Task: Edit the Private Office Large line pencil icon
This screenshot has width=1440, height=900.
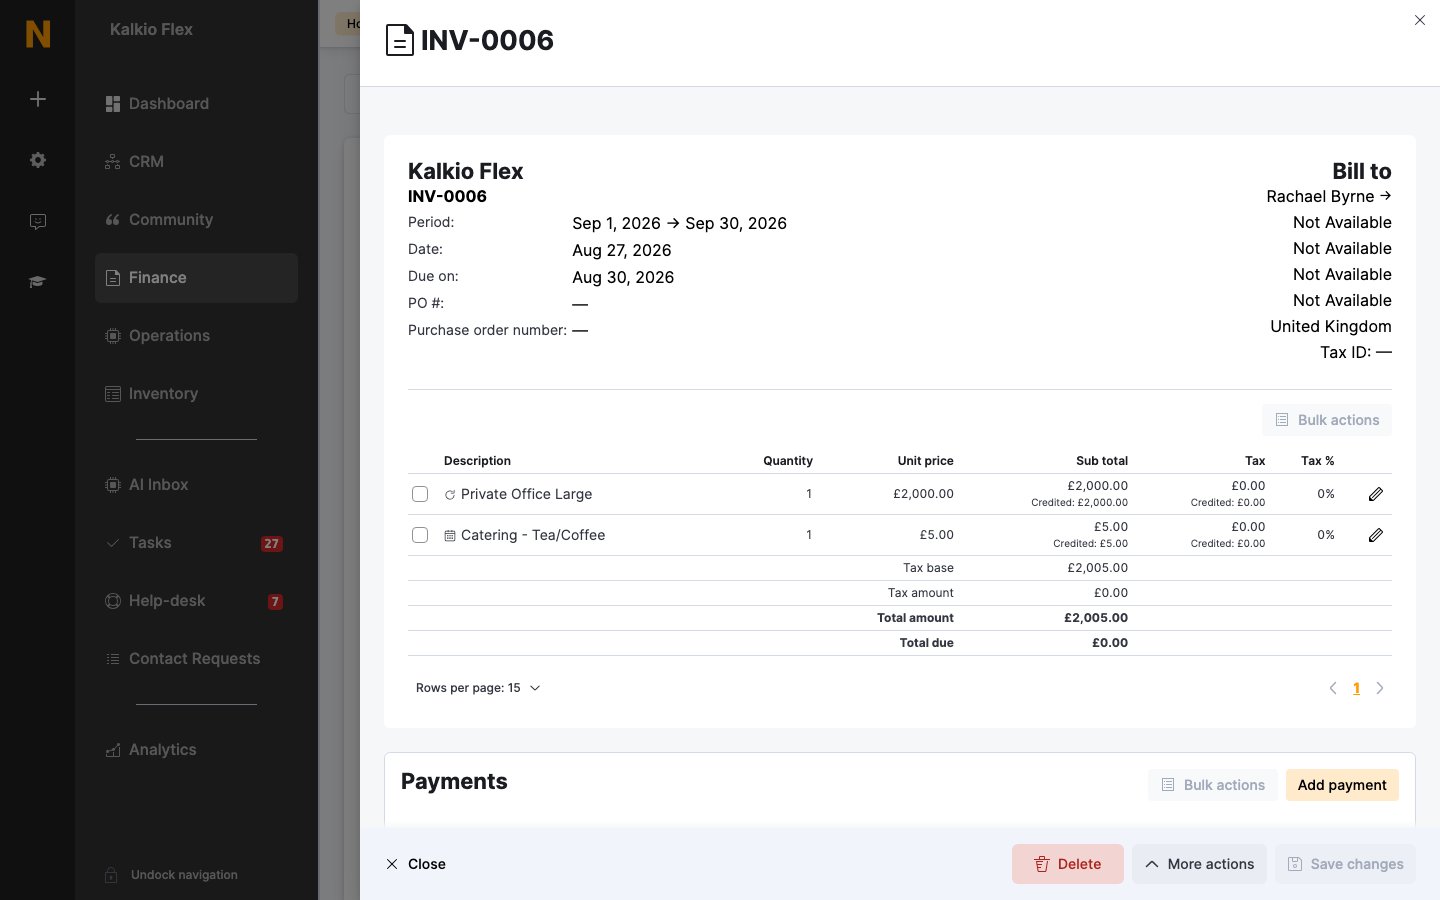Action: [x=1376, y=494]
